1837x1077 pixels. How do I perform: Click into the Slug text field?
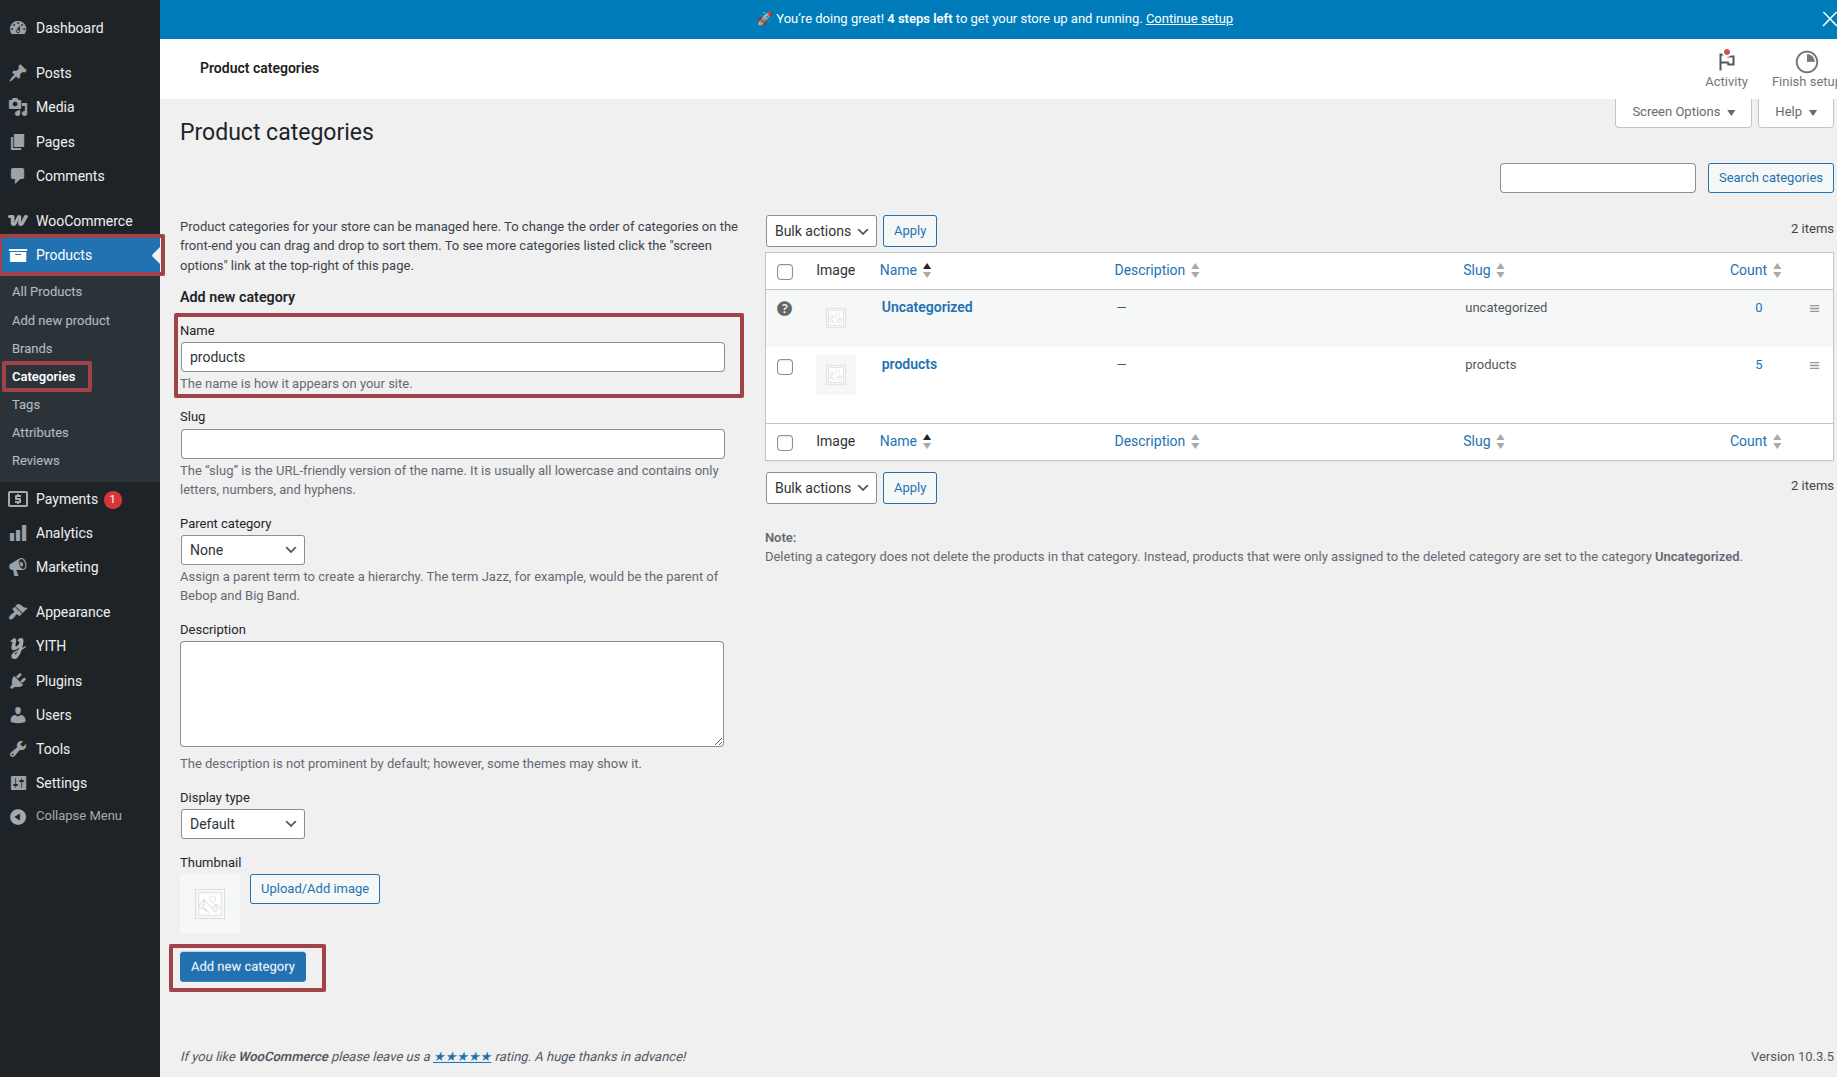[x=452, y=444]
